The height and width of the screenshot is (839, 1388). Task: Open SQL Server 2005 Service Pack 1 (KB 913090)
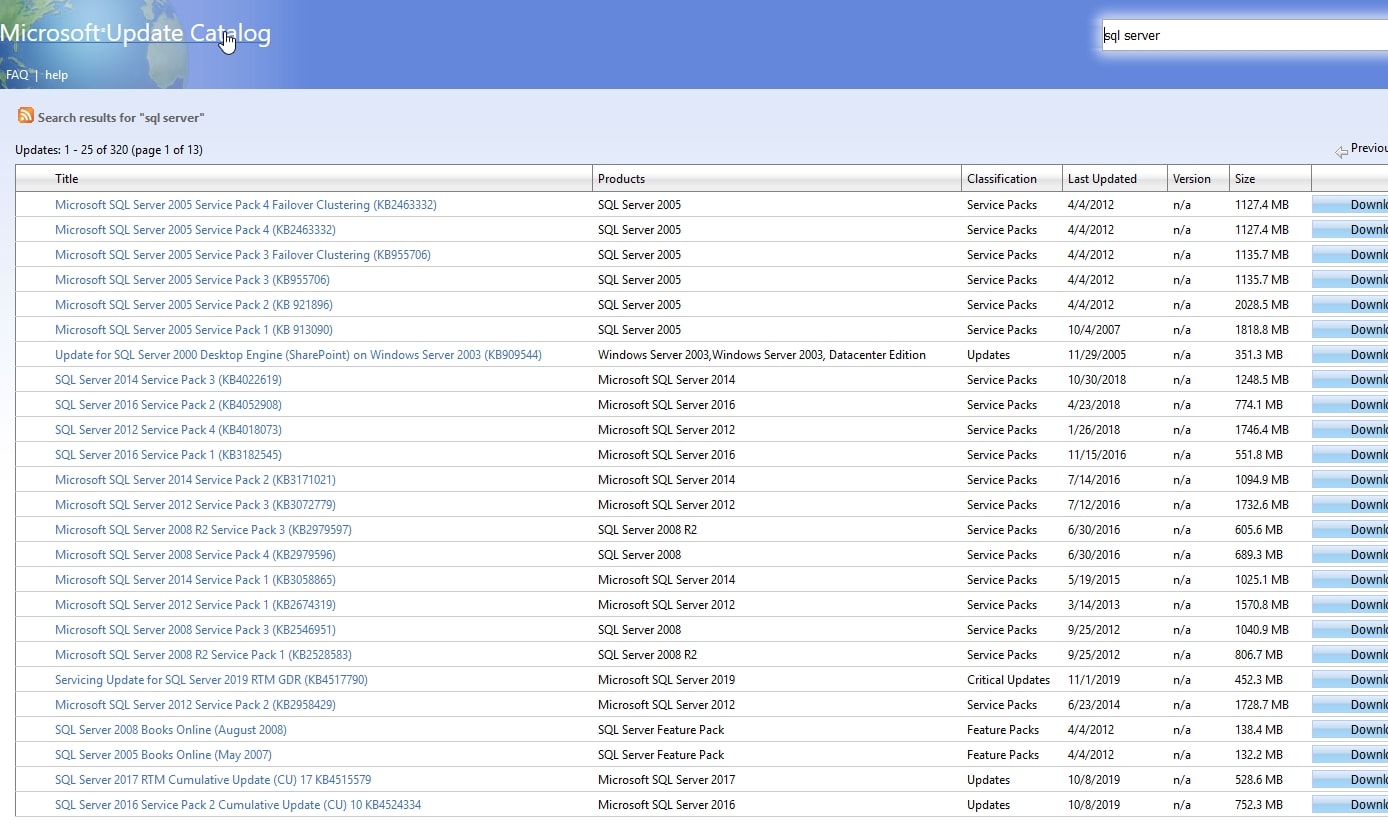[x=194, y=330]
